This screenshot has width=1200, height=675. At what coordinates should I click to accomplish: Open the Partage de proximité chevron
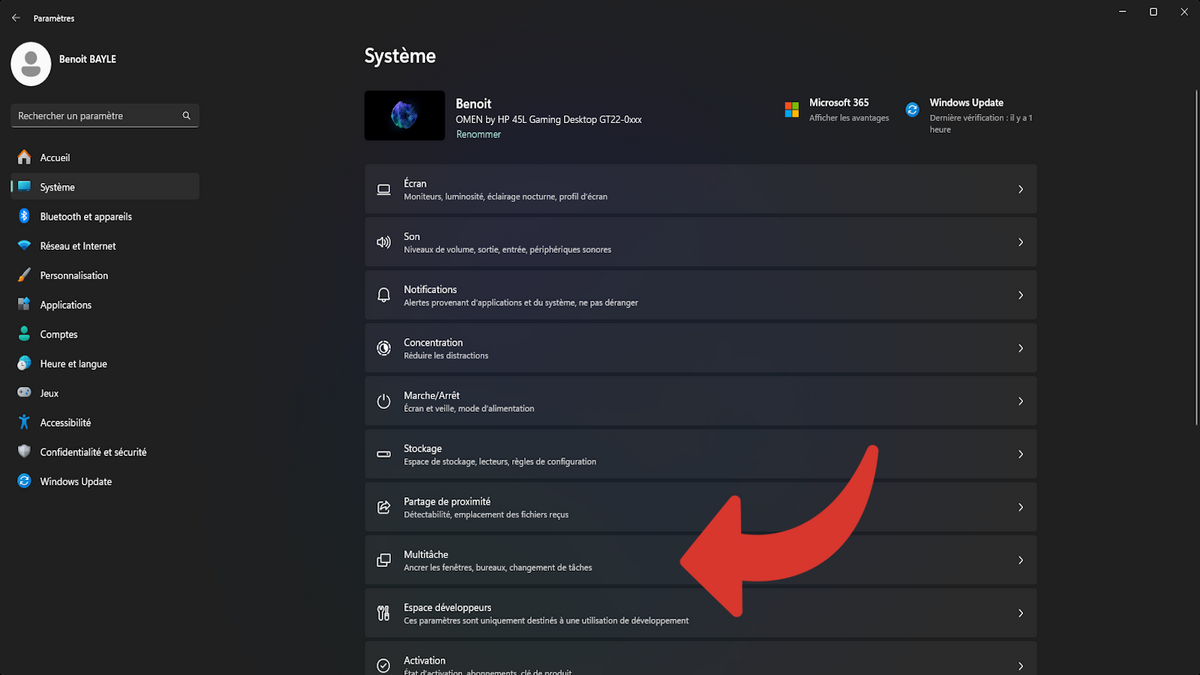pos(1020,508)
